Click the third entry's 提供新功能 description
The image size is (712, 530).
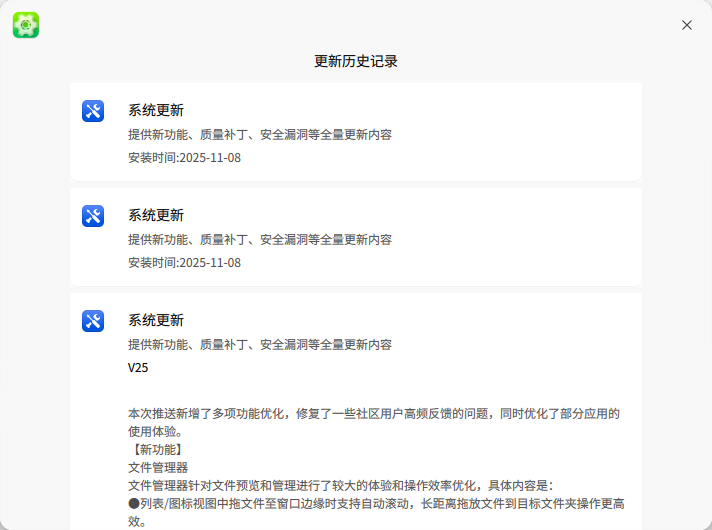pos(260,345)
